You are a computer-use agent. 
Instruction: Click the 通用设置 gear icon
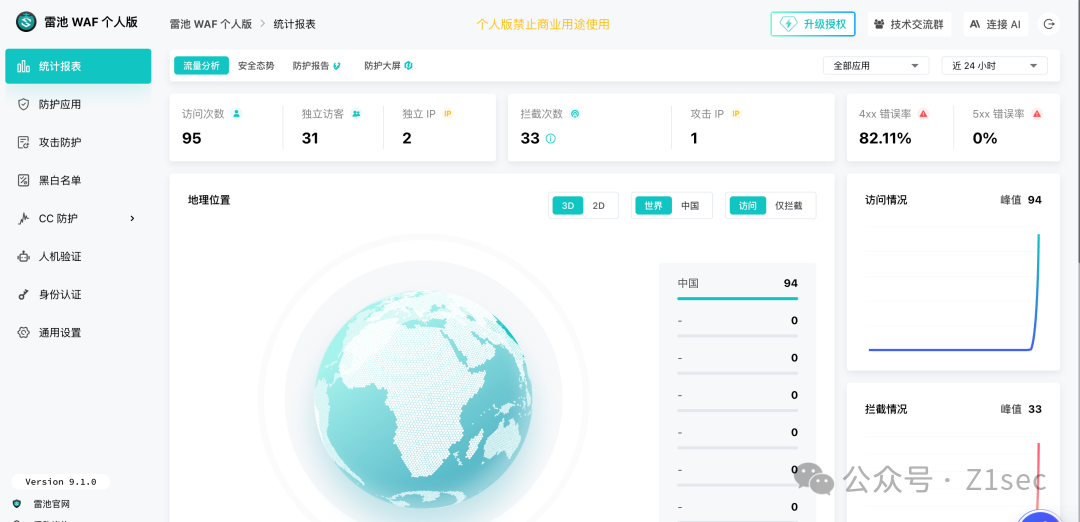tap(23, 333)
